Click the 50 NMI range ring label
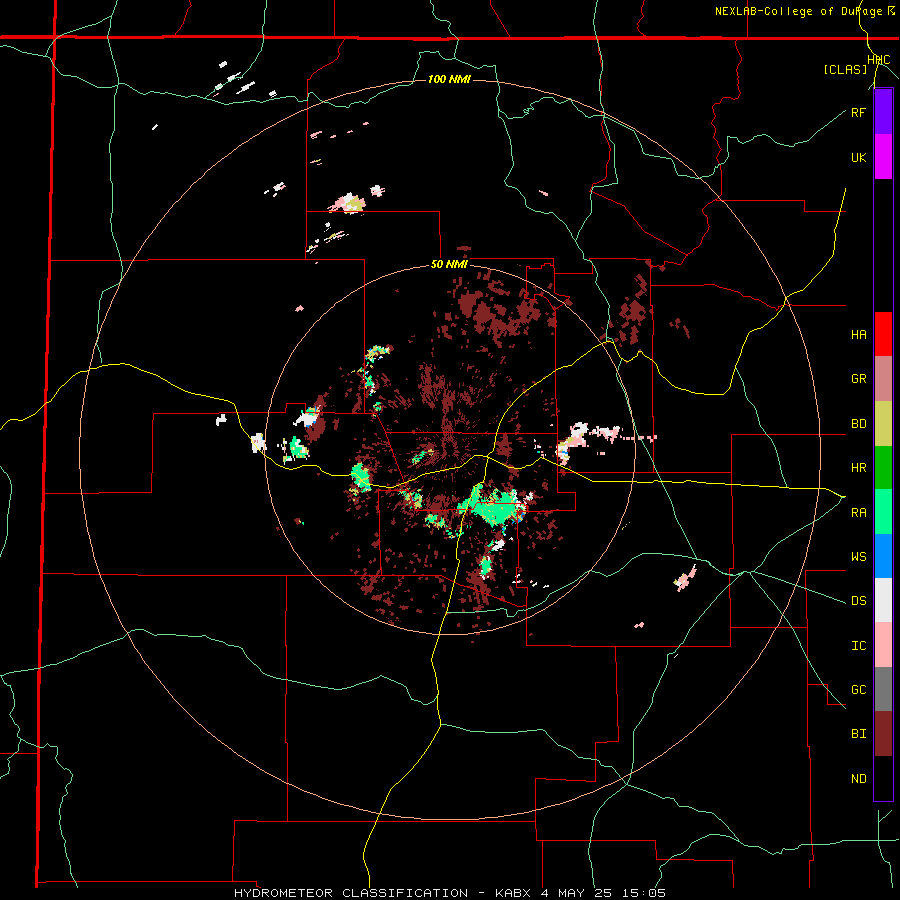Screen dimensions: 900x900 pyautogui.click(x=449, y=265)
